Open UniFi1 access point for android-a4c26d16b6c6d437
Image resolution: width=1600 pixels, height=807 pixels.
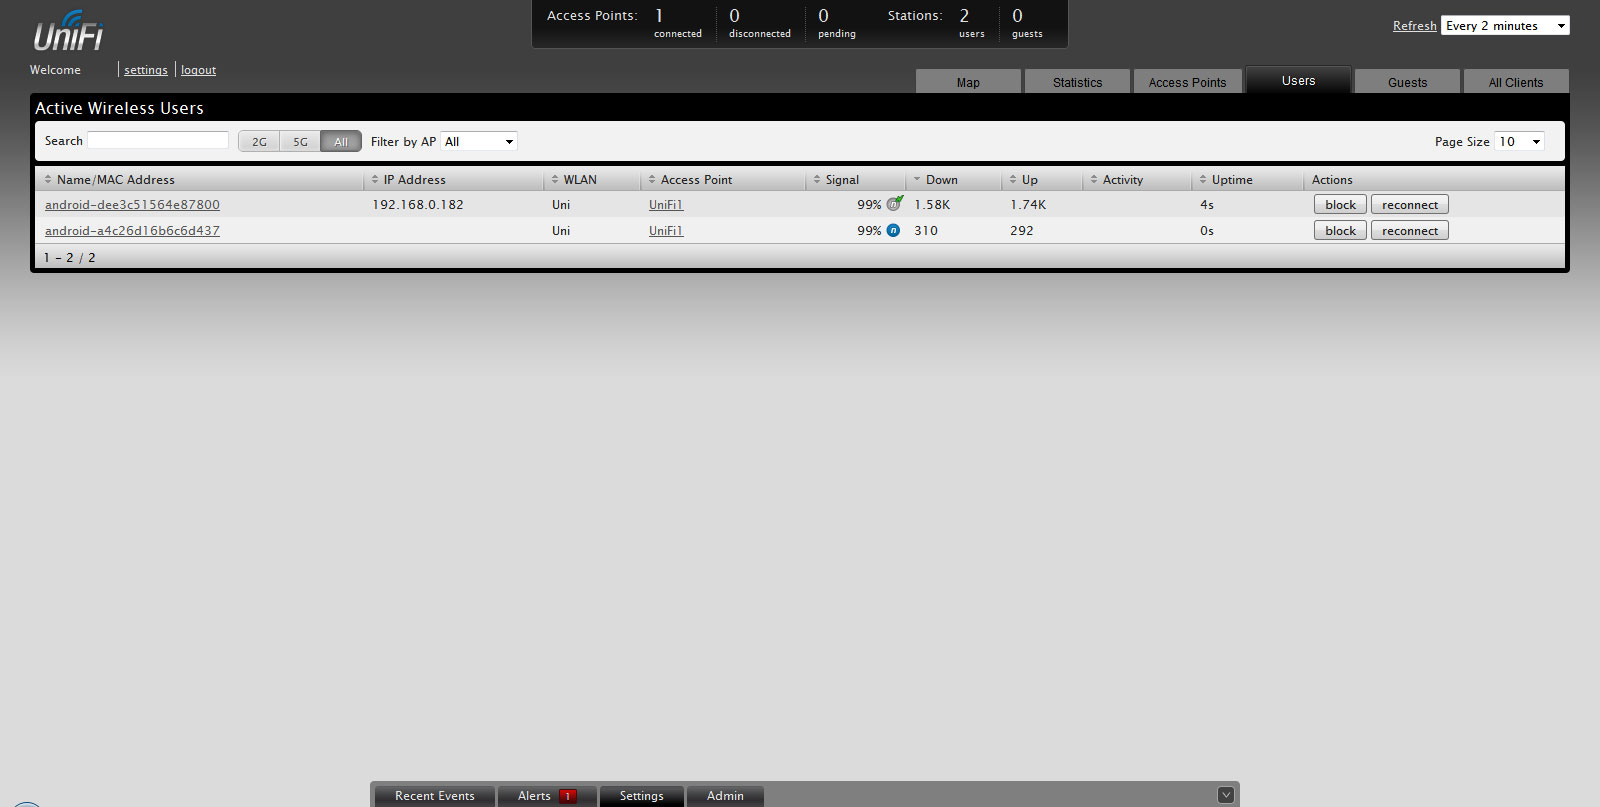[666, 230]
